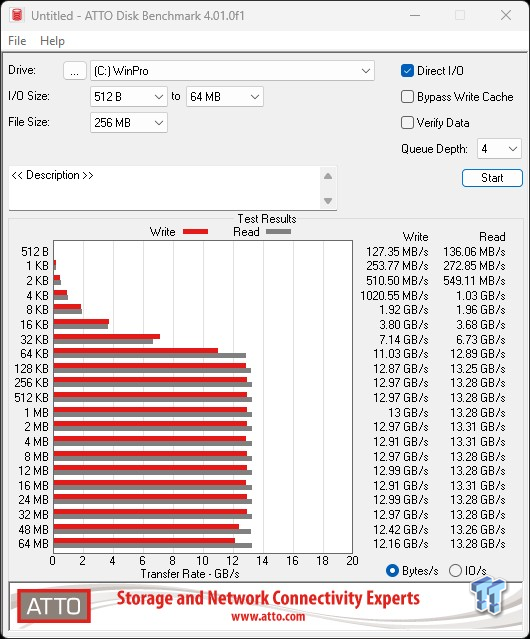
Task: Click the ATTO app icon in title bar
Action: pos(17,15)
